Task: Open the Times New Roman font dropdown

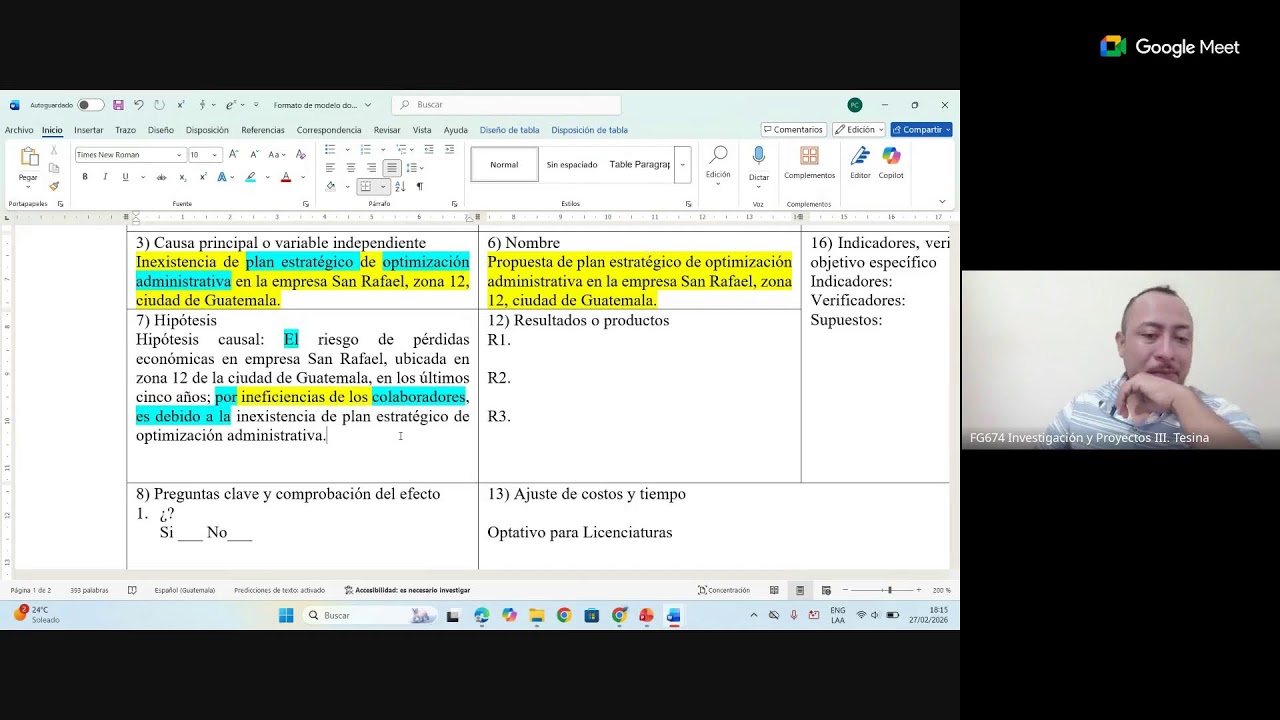Action: coord(179,155)
